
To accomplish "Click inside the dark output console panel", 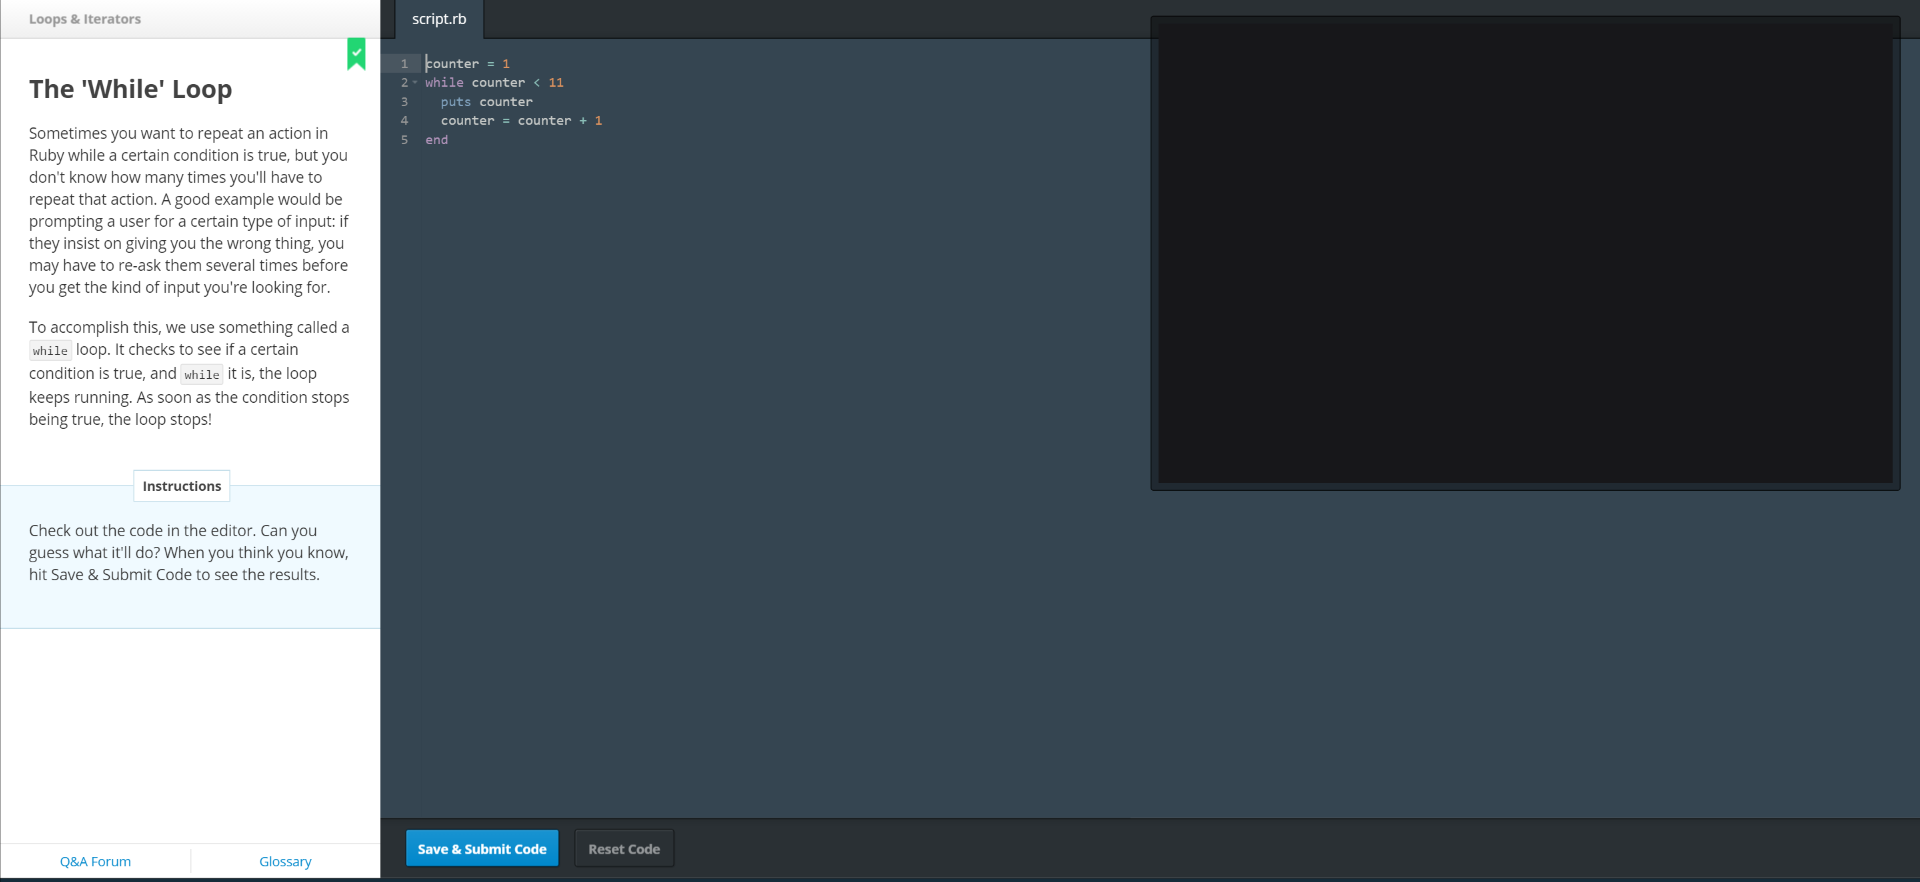I will (1525, 252).
